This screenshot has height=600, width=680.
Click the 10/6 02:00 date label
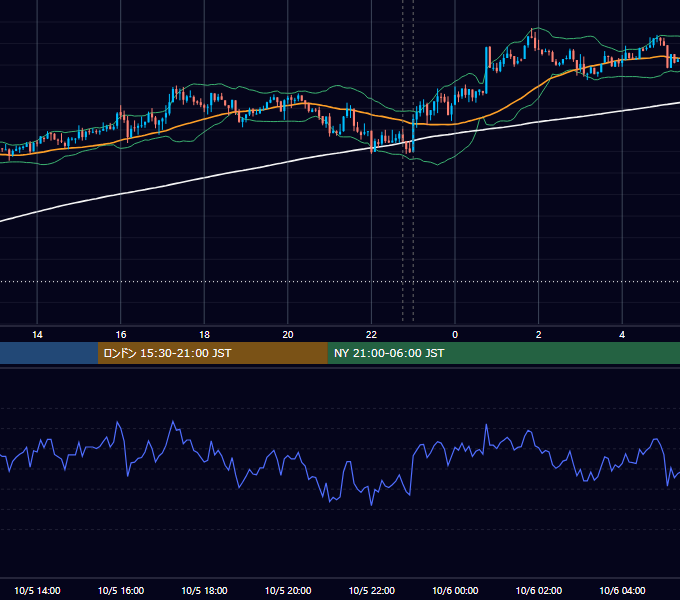coord(539,590)
